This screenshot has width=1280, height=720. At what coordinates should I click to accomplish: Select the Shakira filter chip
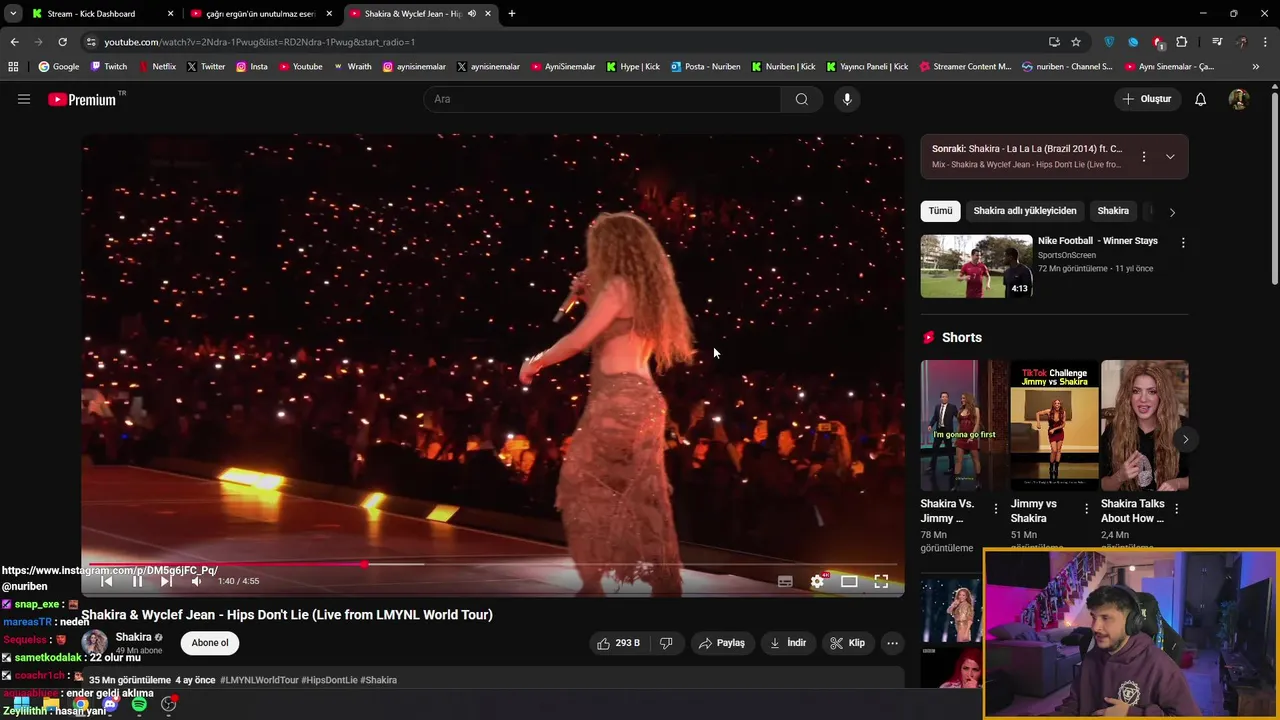(x=1113, y=211)
